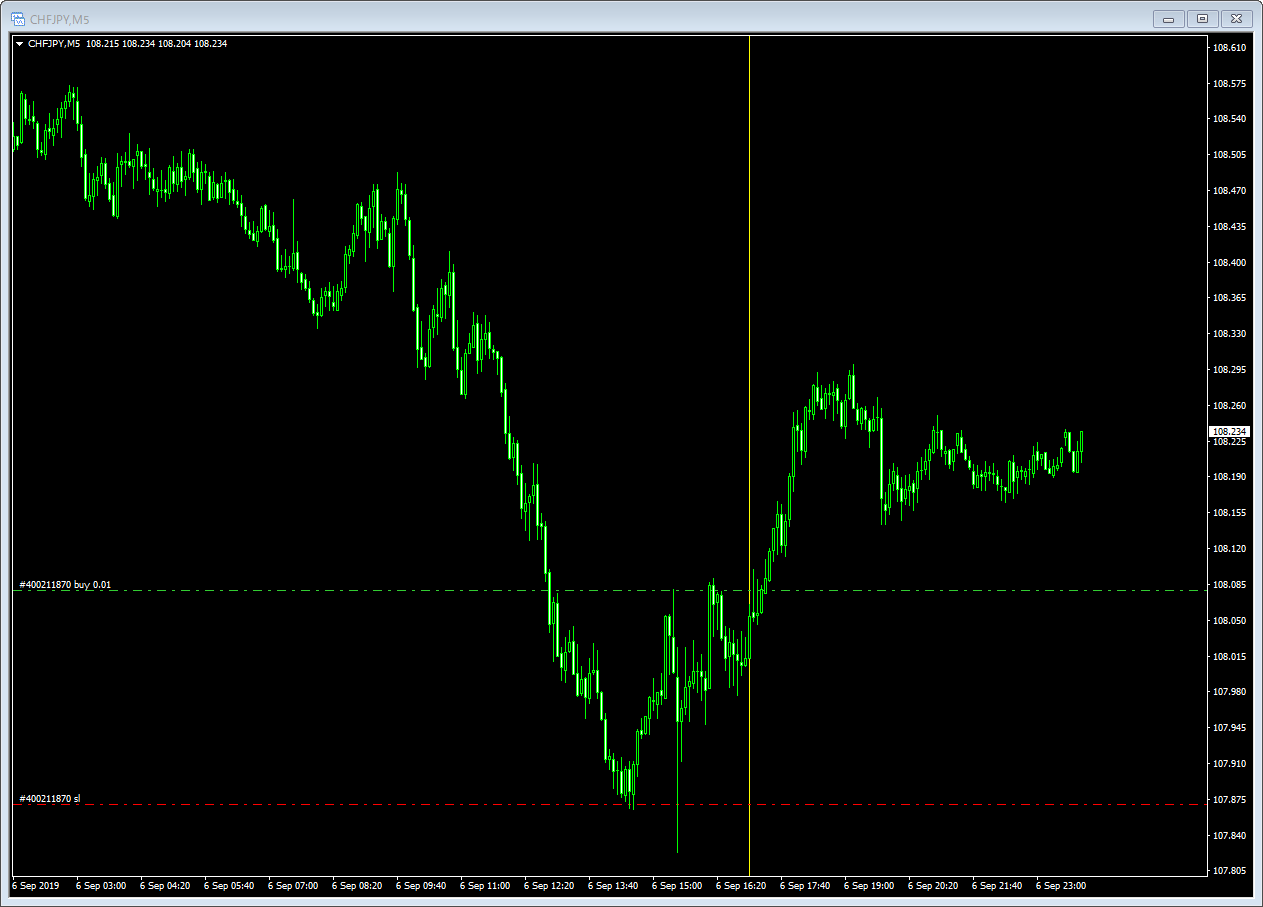The image size is (1263, 907).
Task: Click time axis label 6 Sep 13:40
Action: coord(613,886)
